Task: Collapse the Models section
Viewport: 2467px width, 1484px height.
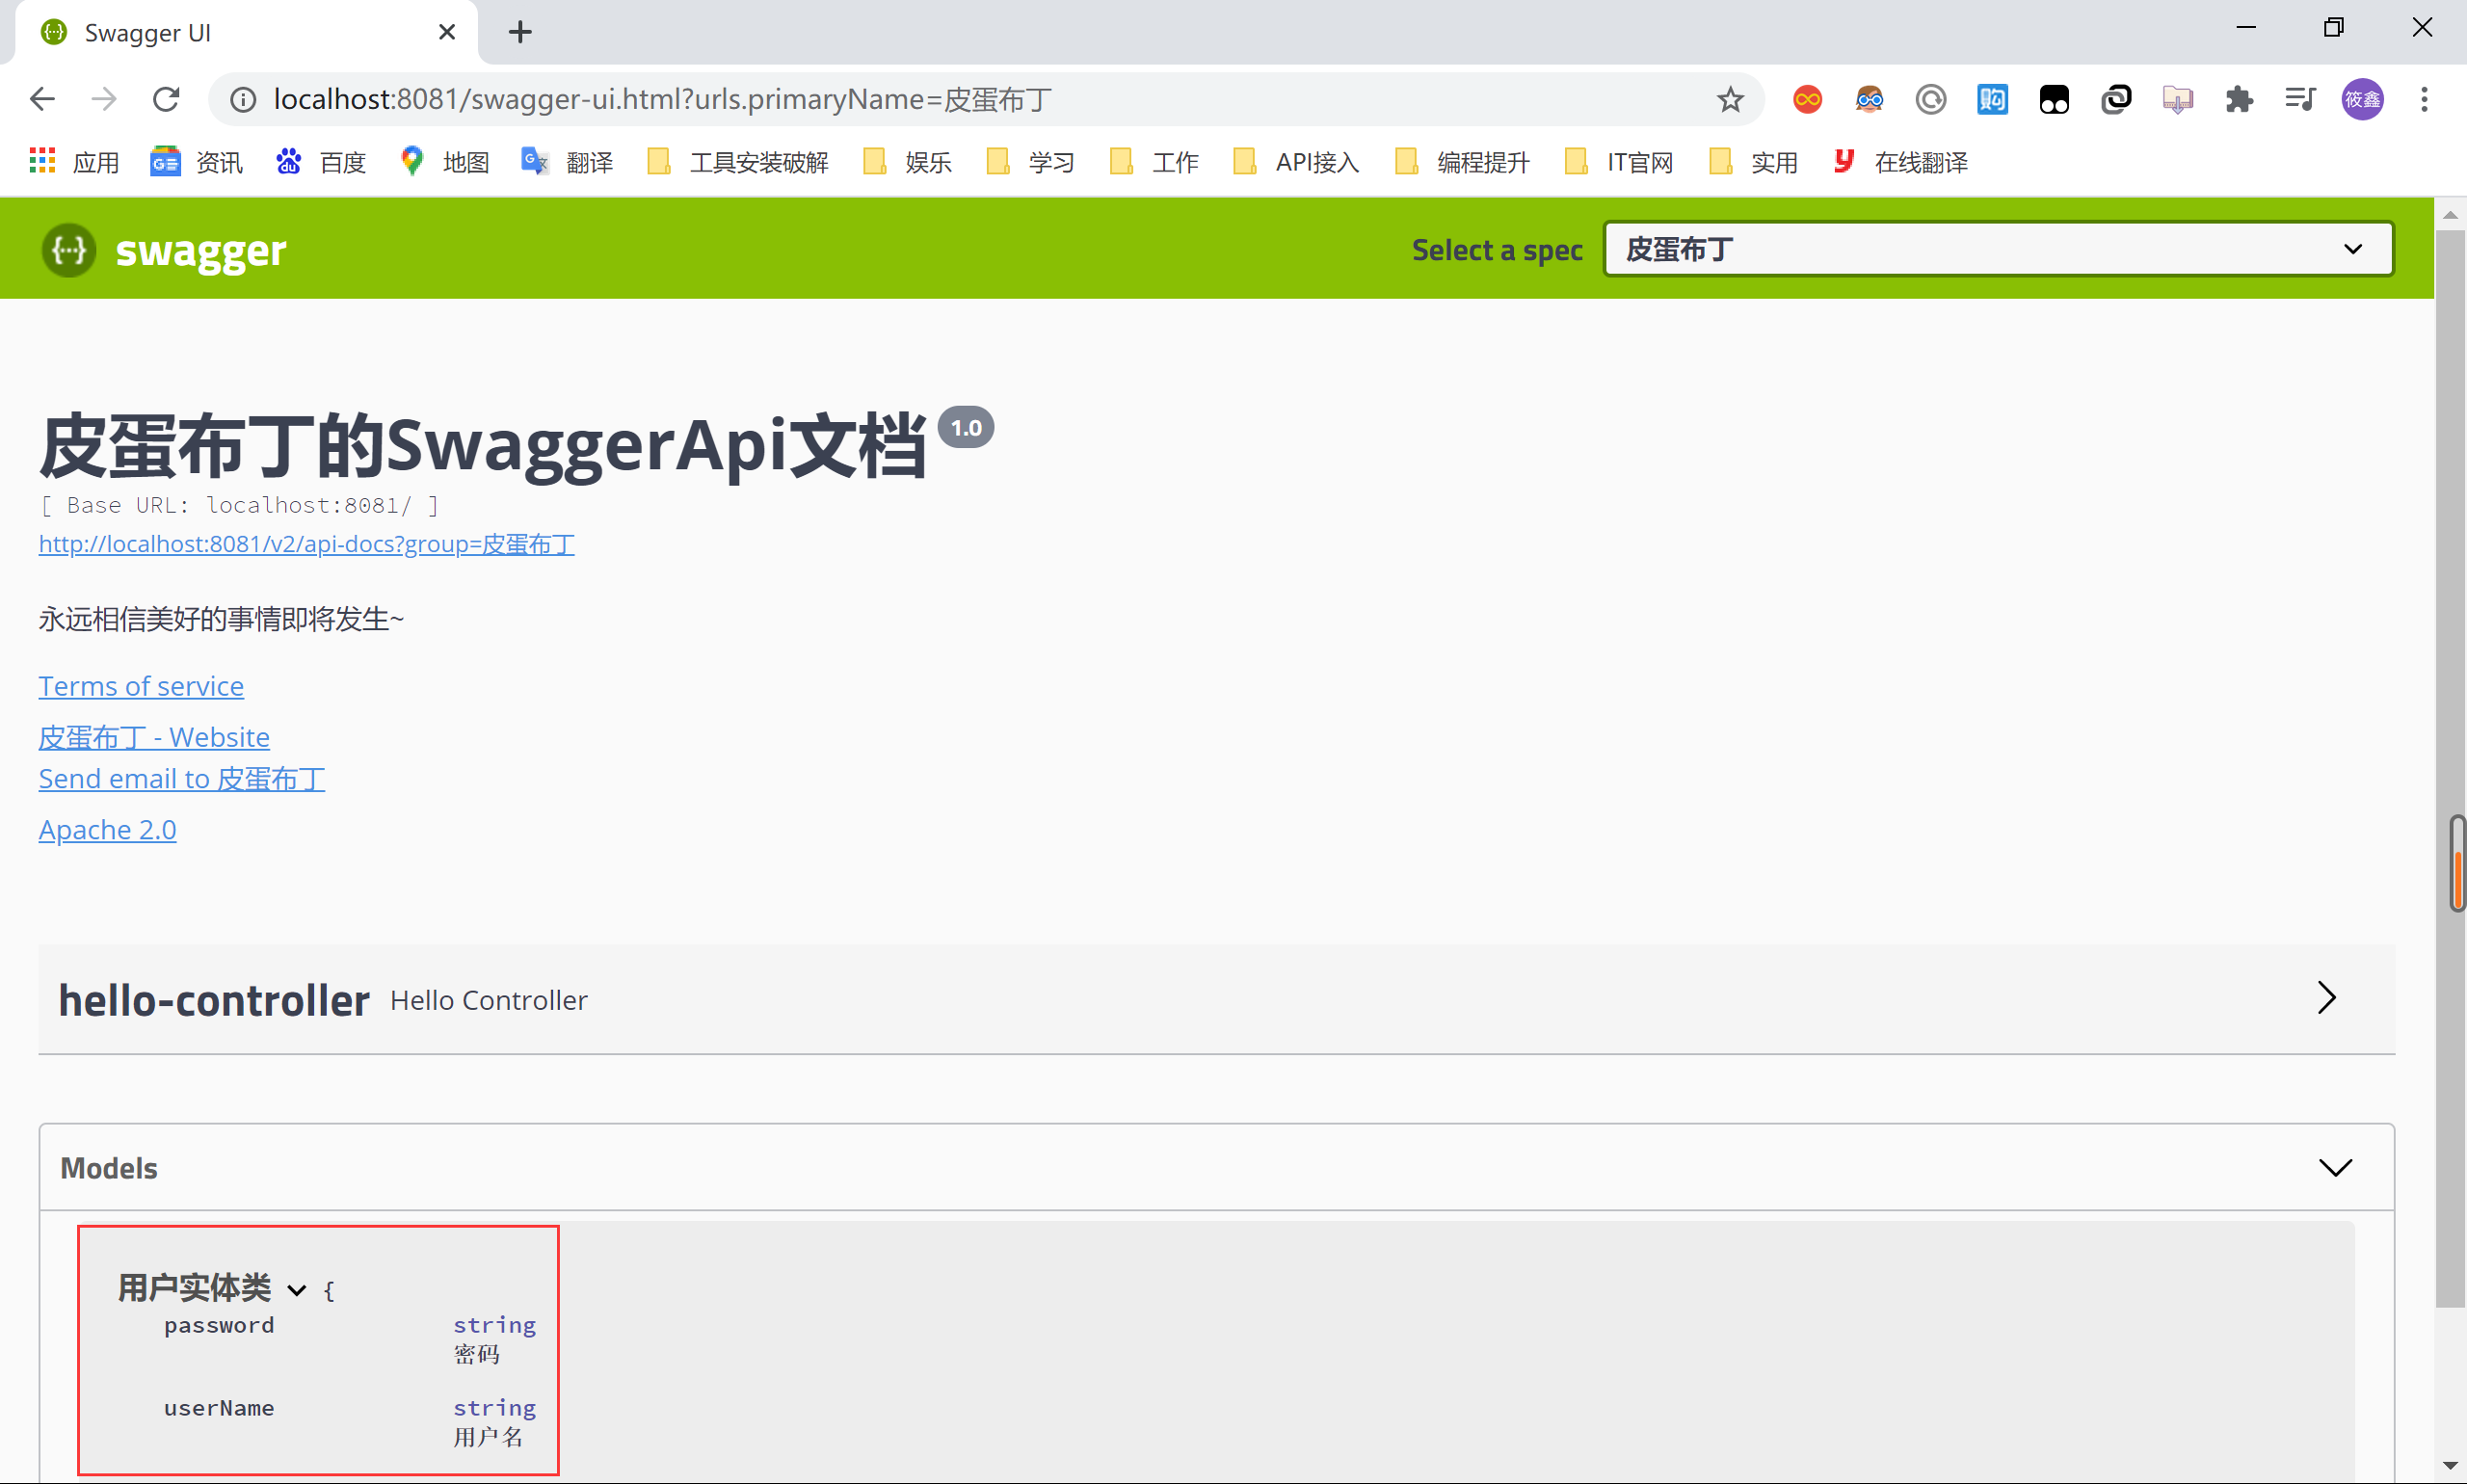Action: click(2335, 1167)
